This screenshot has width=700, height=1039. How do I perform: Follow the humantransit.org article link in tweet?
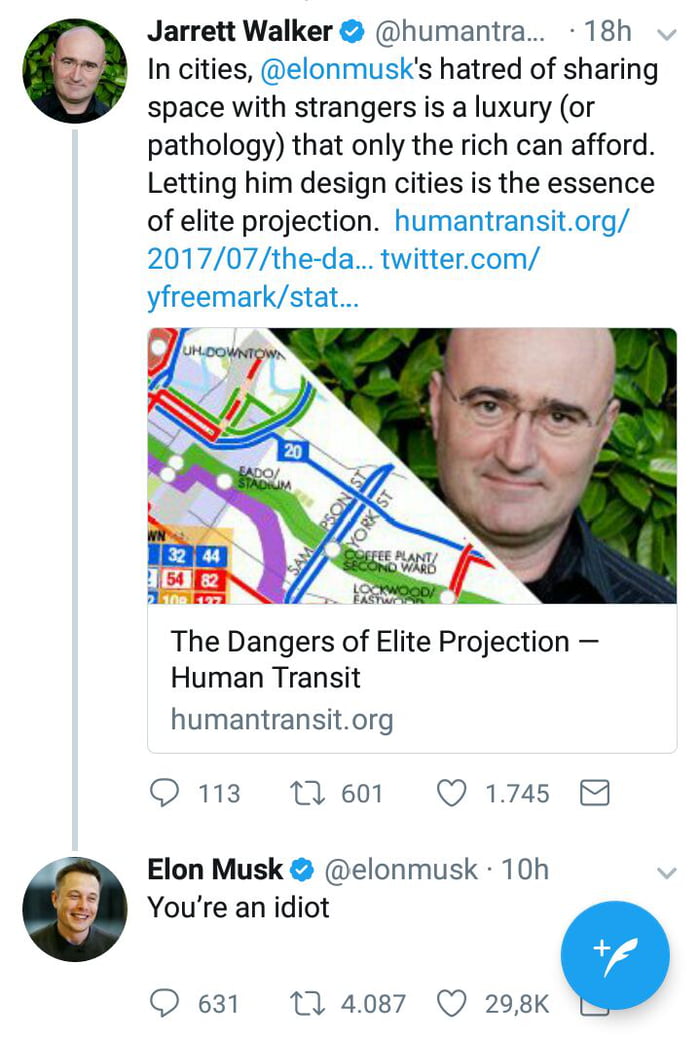pyautogui.click(x=511, y=221)
